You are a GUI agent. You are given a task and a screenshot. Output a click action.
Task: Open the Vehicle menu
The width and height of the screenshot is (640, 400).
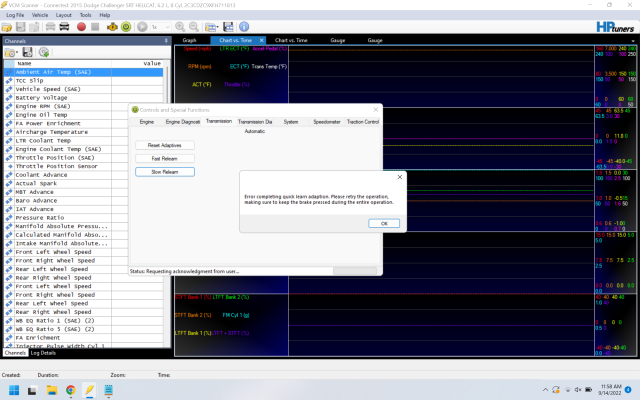(40, 16)
